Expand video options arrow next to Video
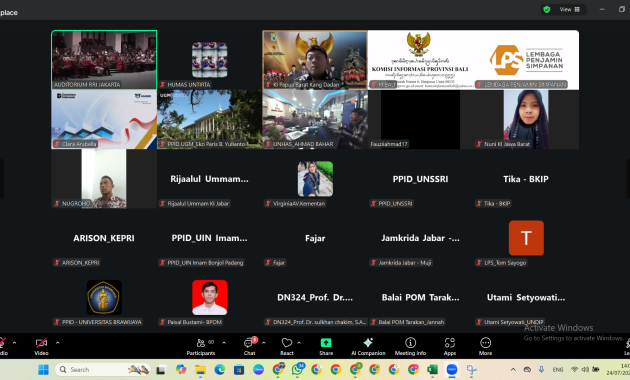Image resolution: width=630 pixels, height=380 pixels. (57, 343)
